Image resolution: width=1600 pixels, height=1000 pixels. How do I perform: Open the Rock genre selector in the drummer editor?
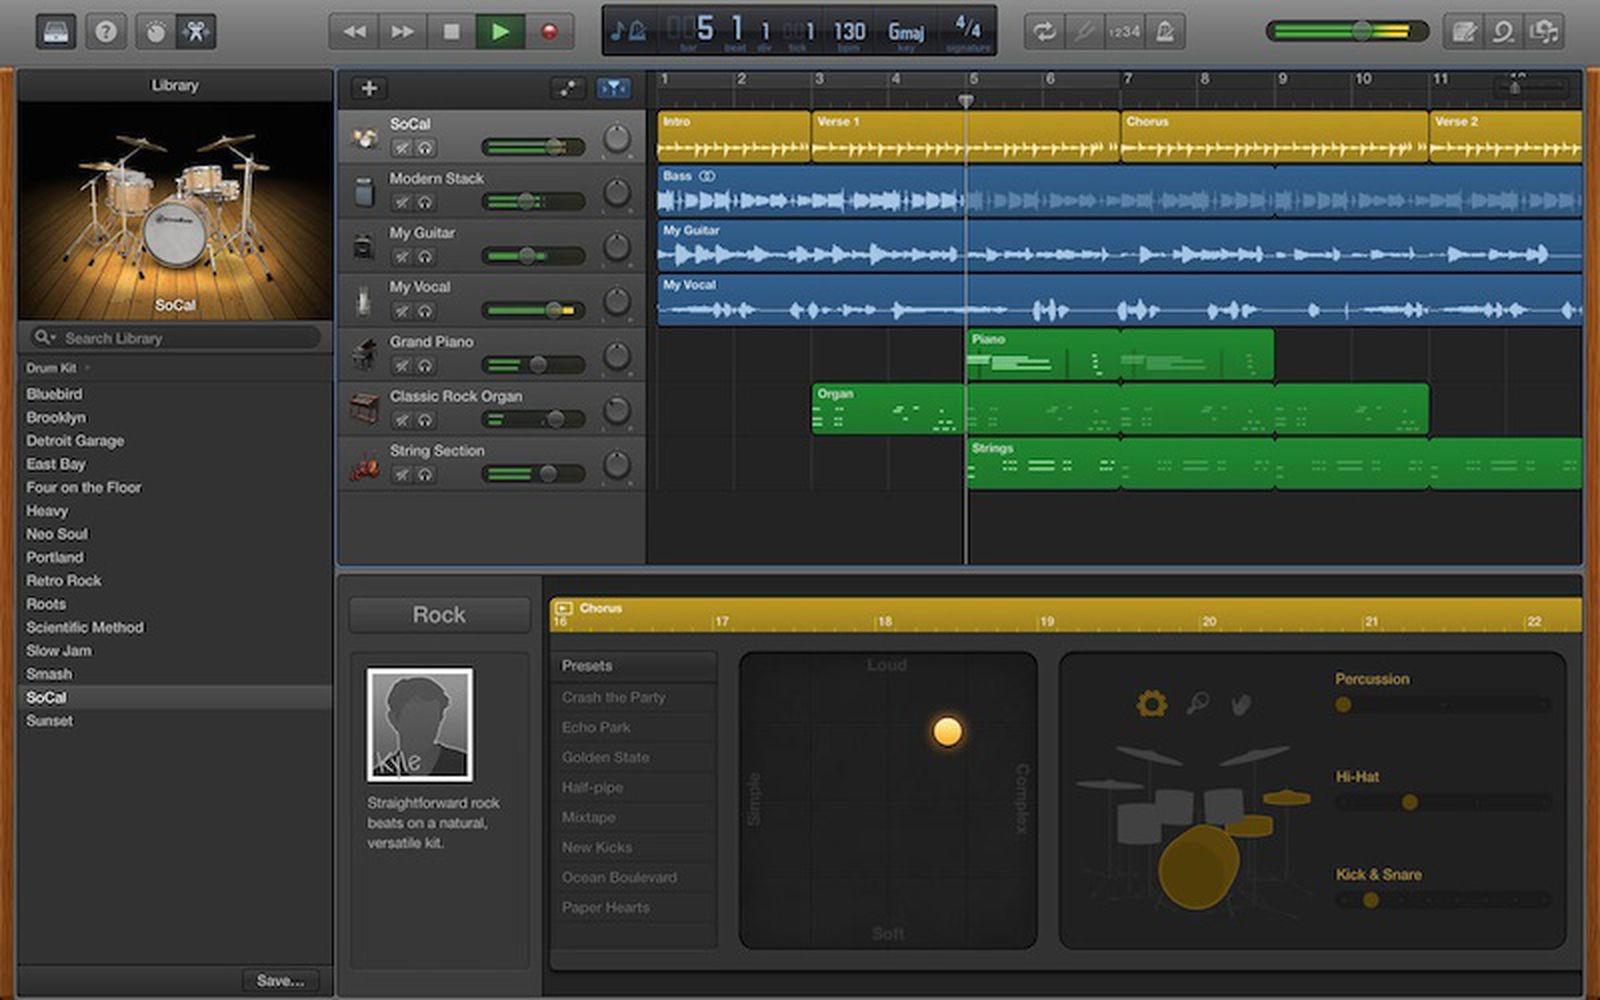coord(439,614)
